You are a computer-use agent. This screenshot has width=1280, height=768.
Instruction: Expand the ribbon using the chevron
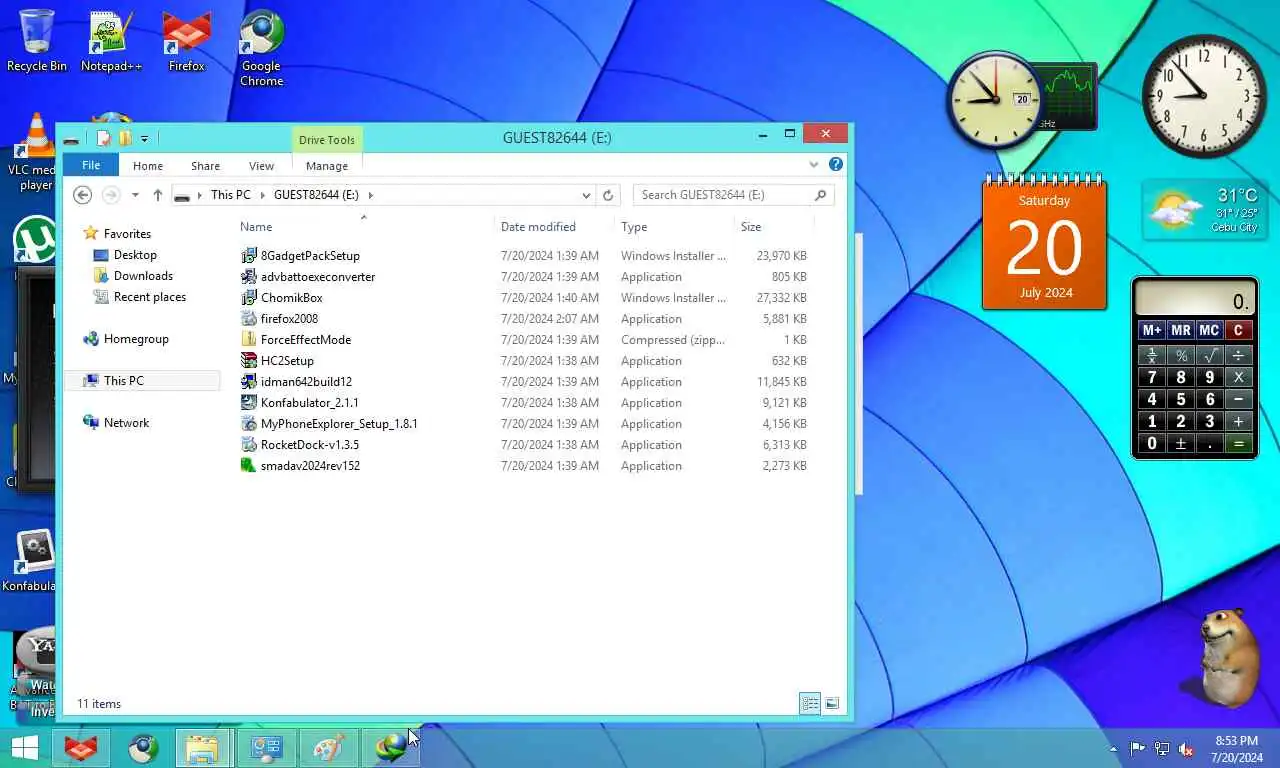(814, 165)
